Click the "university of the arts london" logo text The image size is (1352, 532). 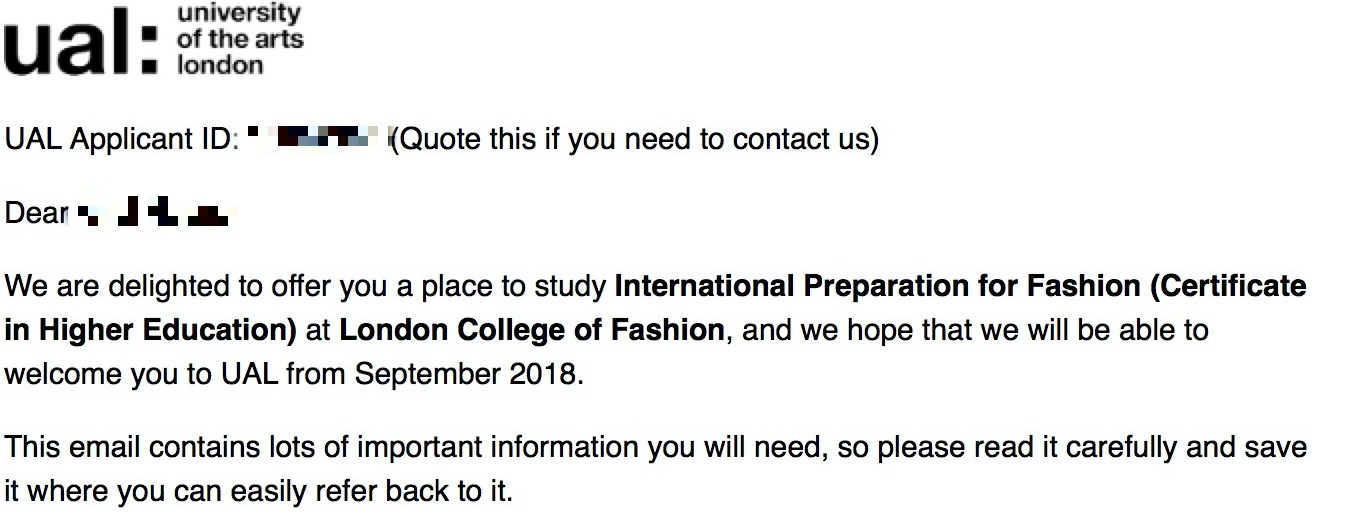click(x=239, y=40)
